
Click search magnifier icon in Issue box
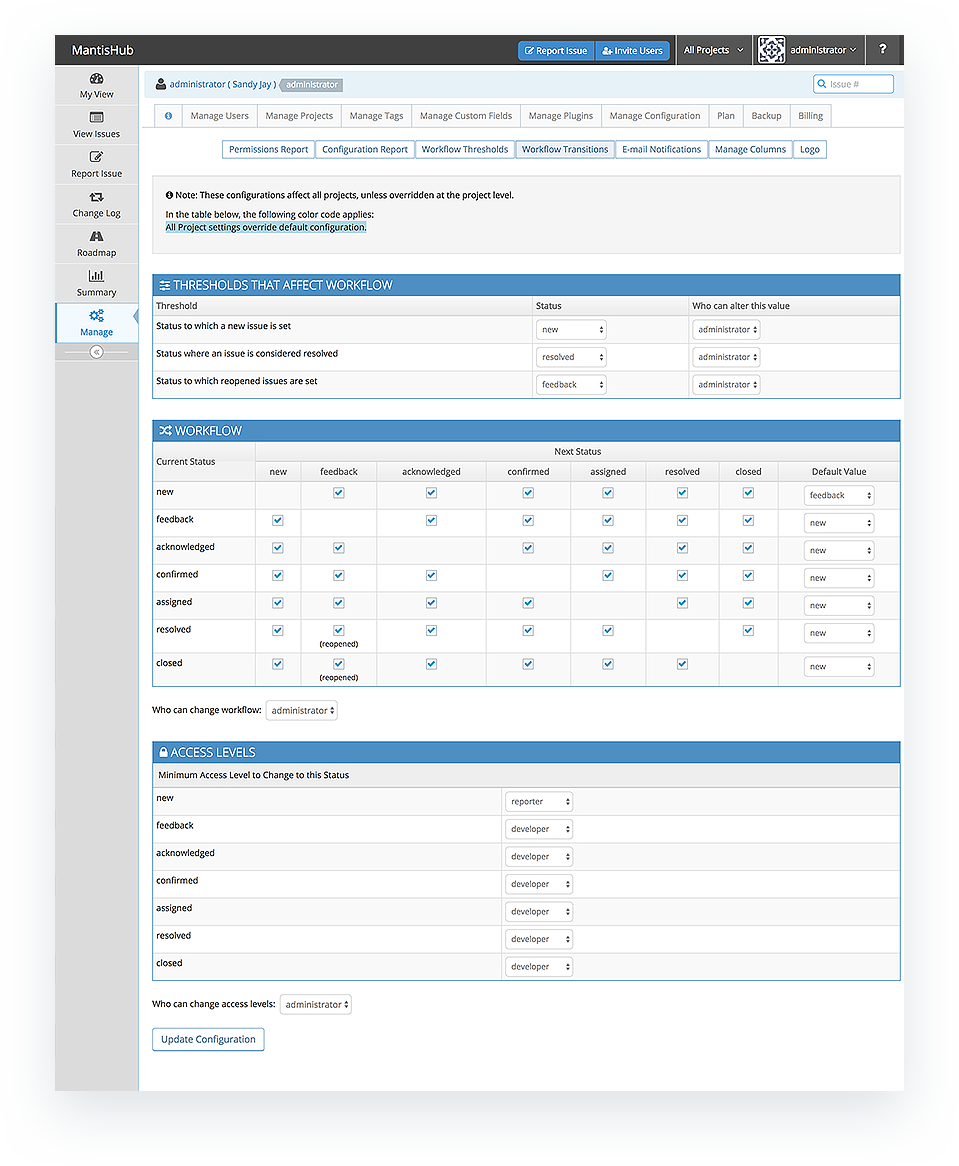821,84
